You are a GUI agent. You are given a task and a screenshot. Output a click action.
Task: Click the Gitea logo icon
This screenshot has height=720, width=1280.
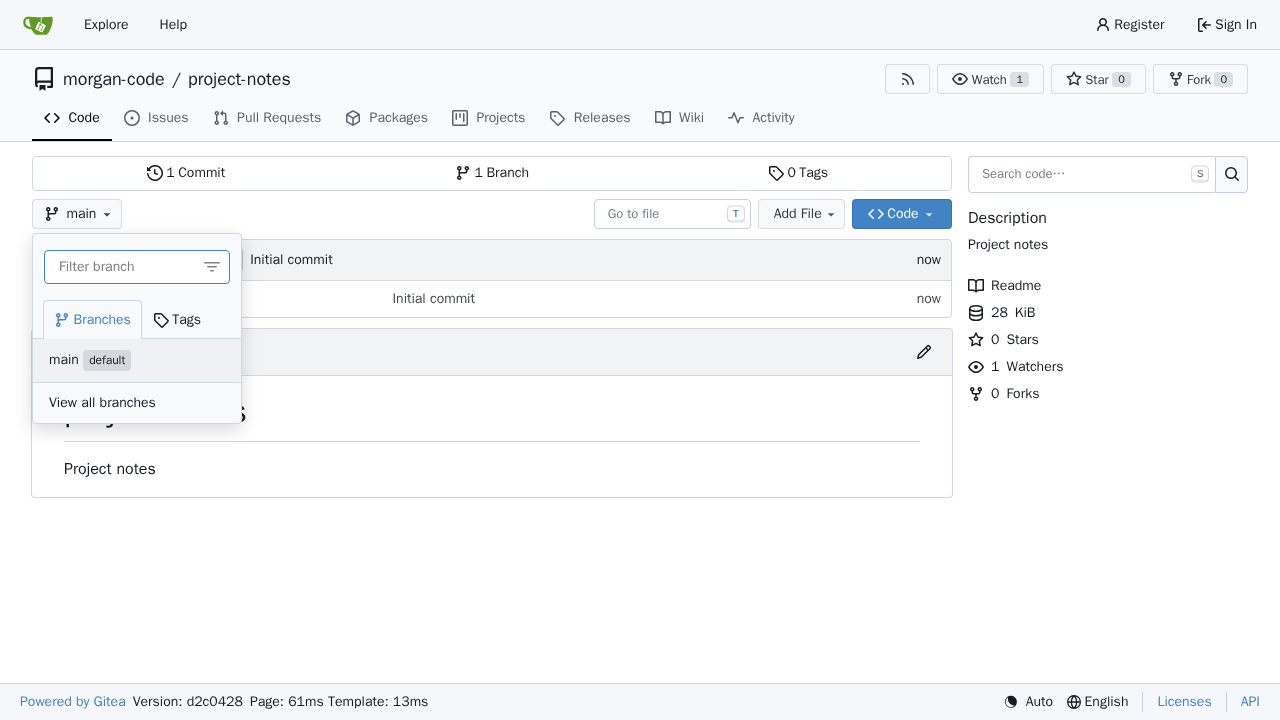[x=38, y=25]
